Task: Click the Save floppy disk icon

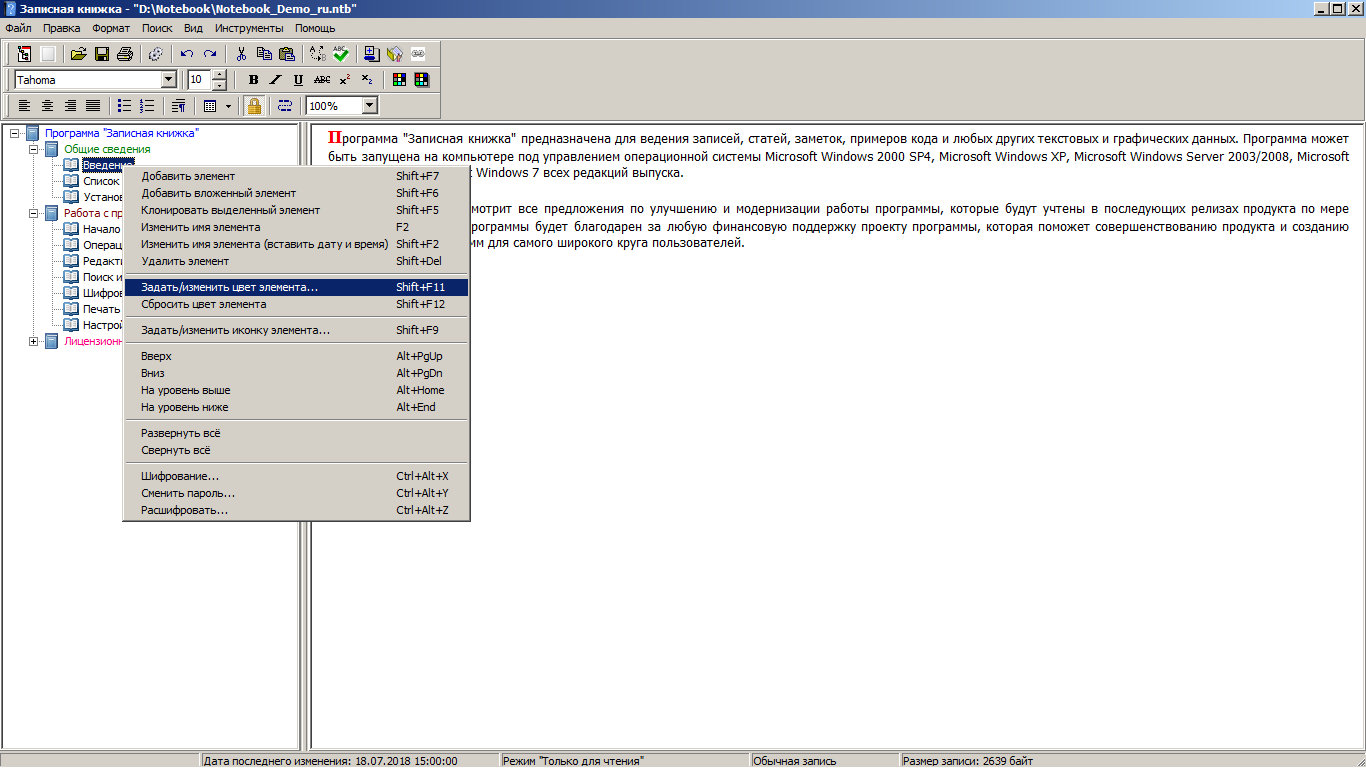Action: (101, 54)
